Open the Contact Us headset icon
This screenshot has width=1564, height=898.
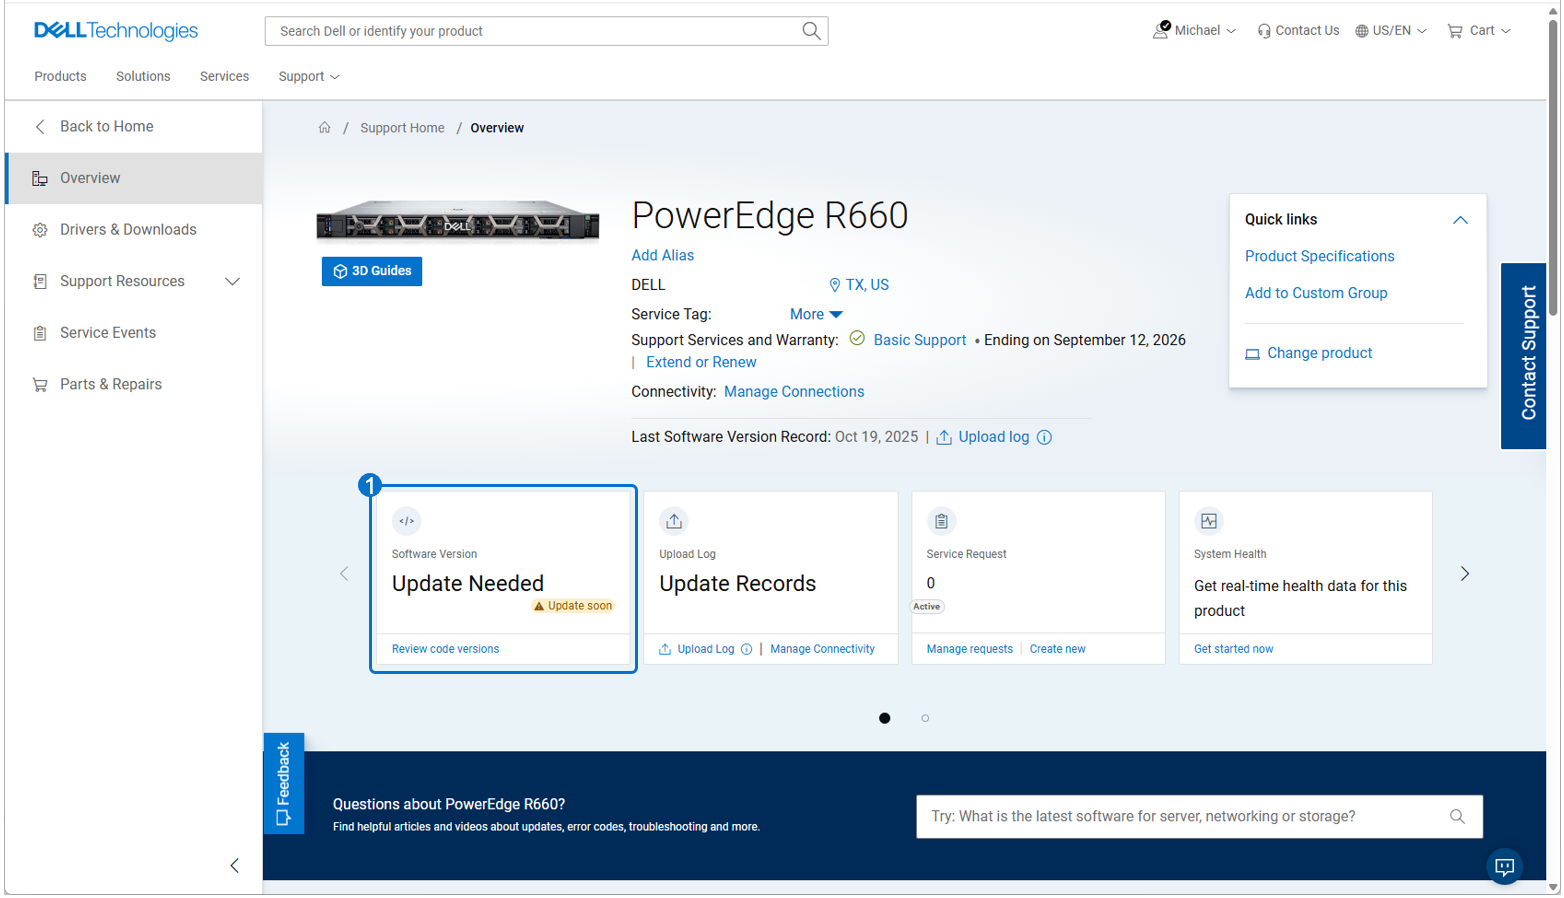click(x=1264, y=31)
